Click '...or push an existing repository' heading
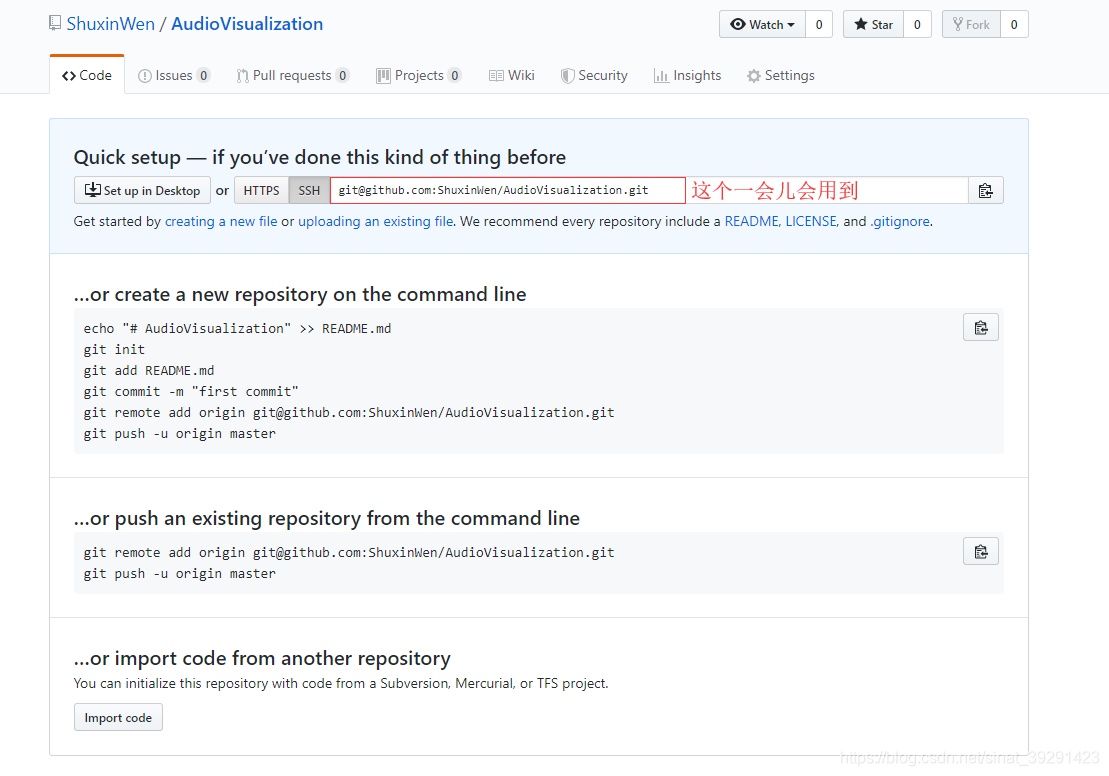 327,519
